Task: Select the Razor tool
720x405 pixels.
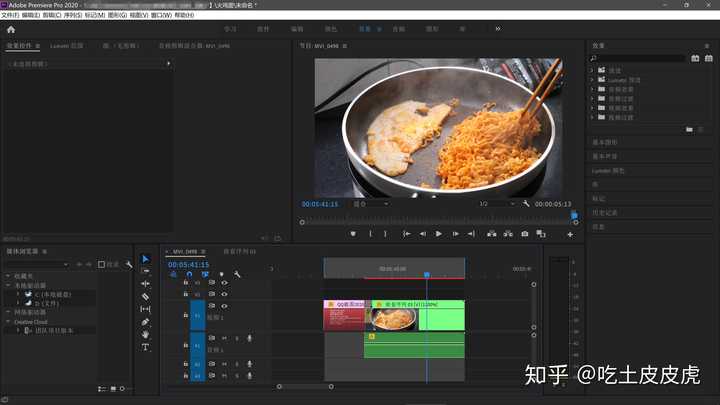Action: [x=146, y=297]
